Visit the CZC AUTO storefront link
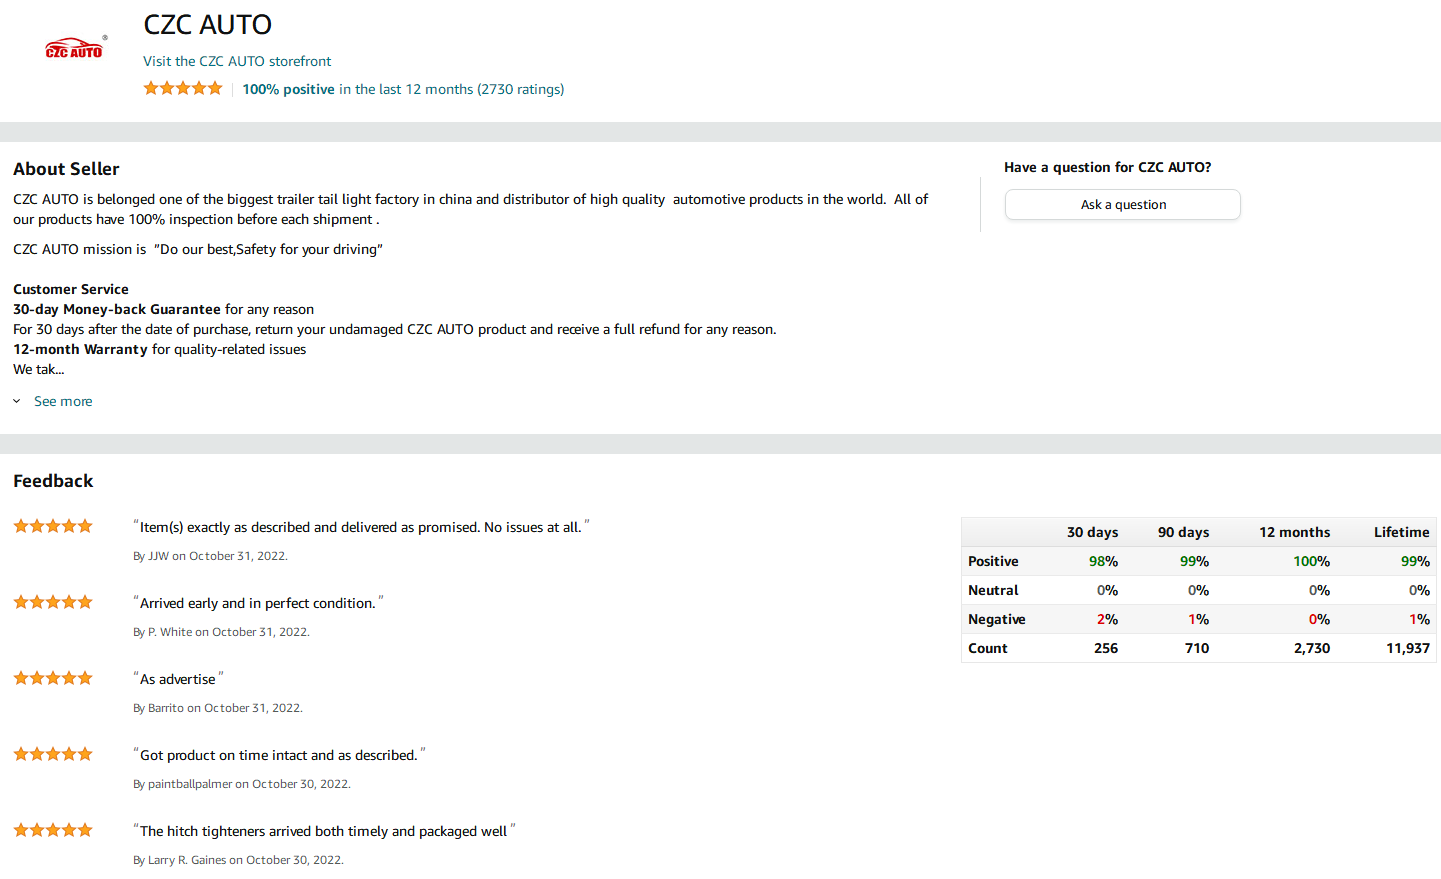The height and width of the screenshot is (879, 1441). coord(237,61)
